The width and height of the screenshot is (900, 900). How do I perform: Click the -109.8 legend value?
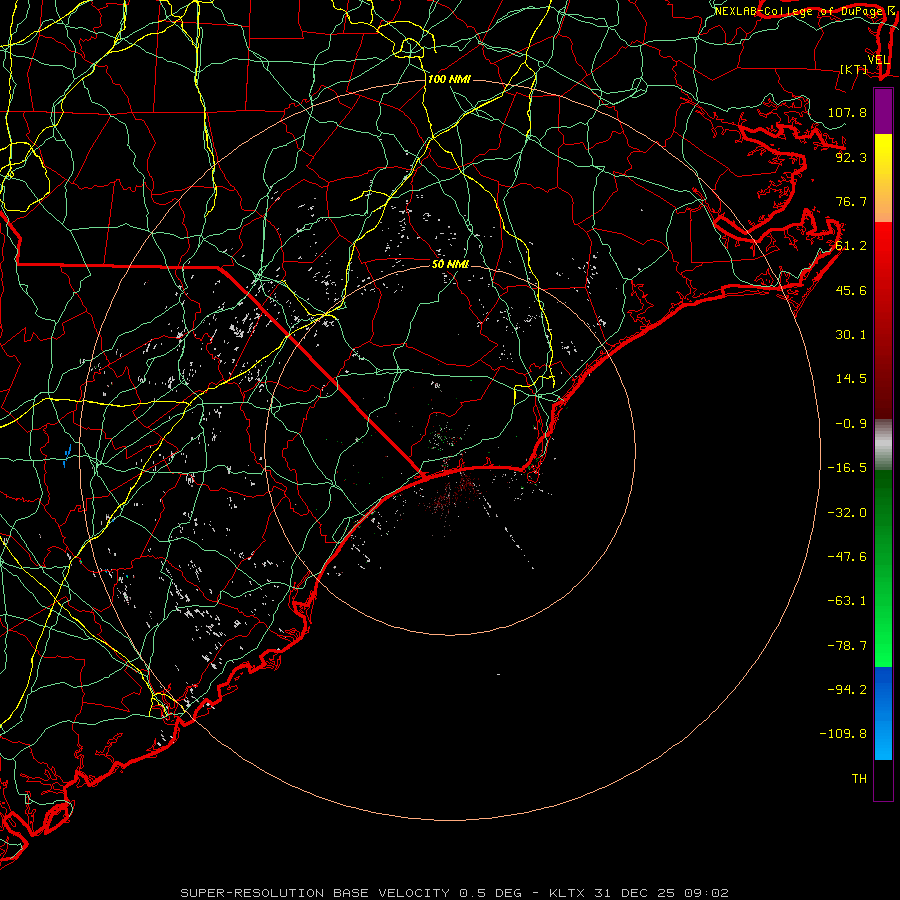(x=843, y=734)
